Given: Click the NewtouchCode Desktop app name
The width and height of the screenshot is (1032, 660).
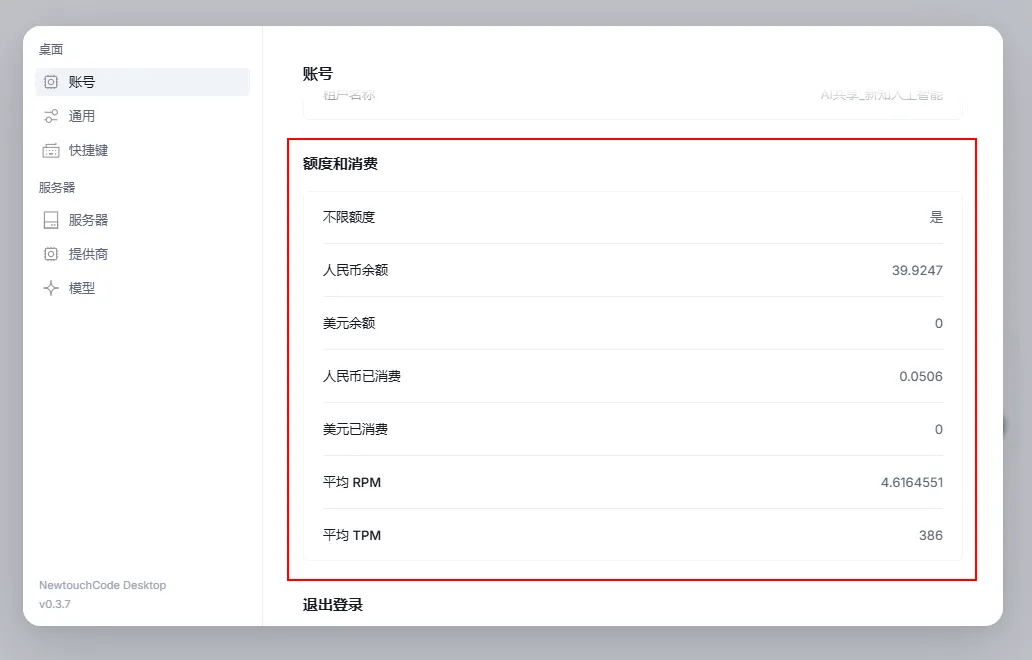Looking at the screenshot, I should [103, 585].
